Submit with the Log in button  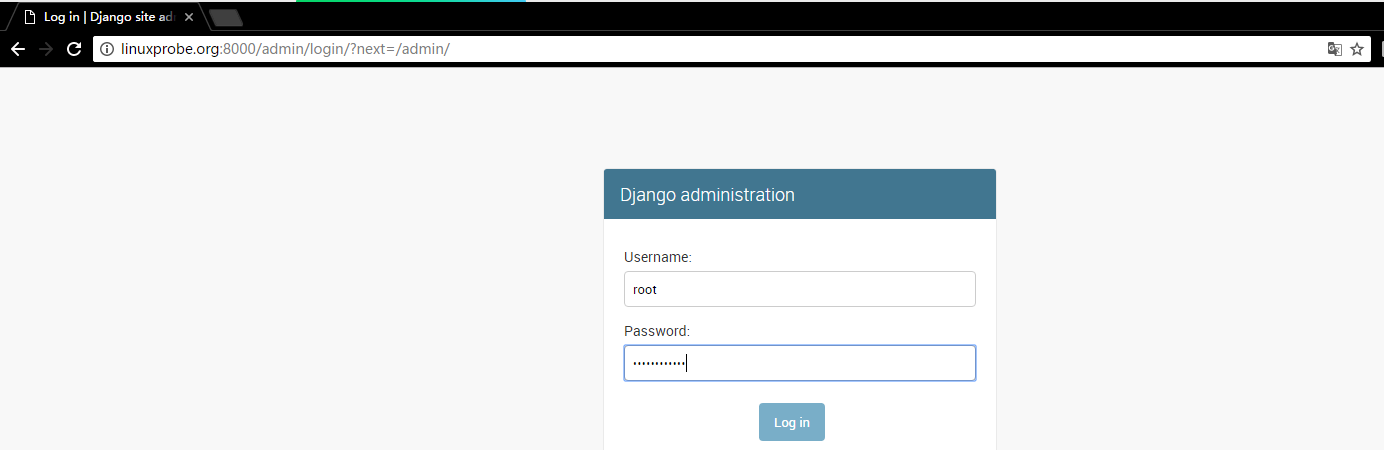tap(792, 422)
